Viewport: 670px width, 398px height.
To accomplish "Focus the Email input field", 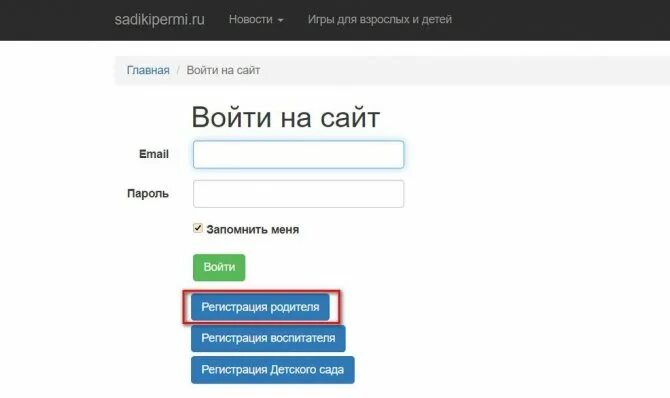I will click(x=298, y=154).
